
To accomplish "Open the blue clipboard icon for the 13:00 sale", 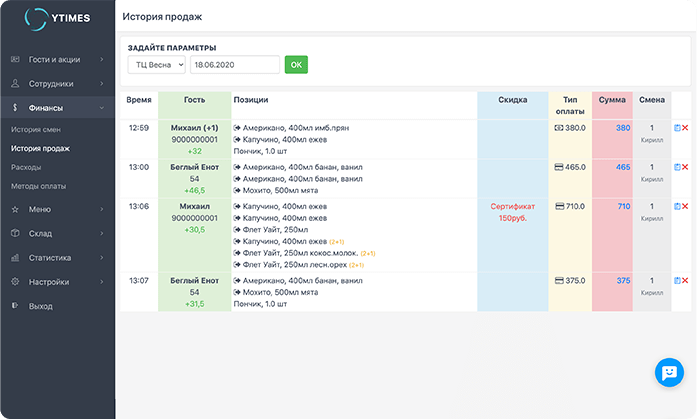I will coord(677,167).
